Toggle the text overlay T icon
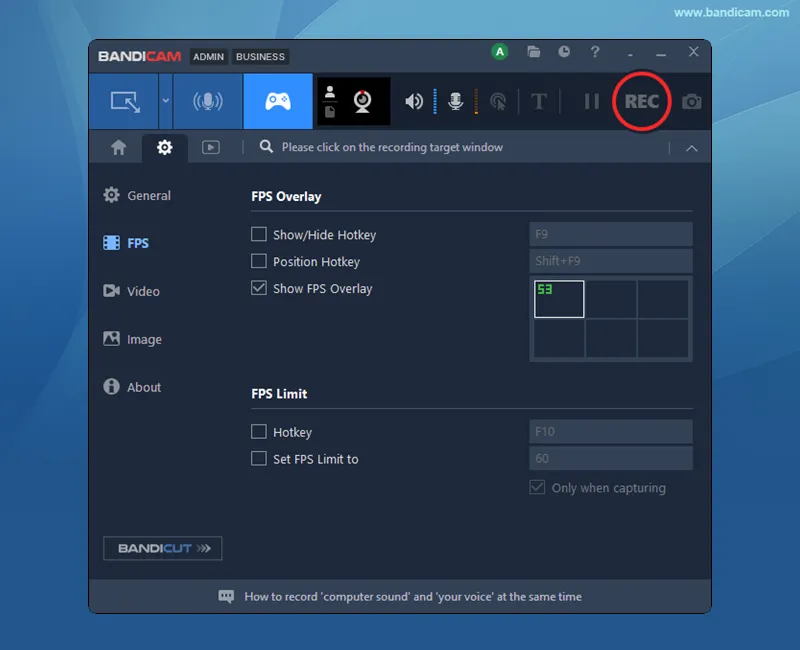The width and height of the screenshot is (800, 650). 539,102
